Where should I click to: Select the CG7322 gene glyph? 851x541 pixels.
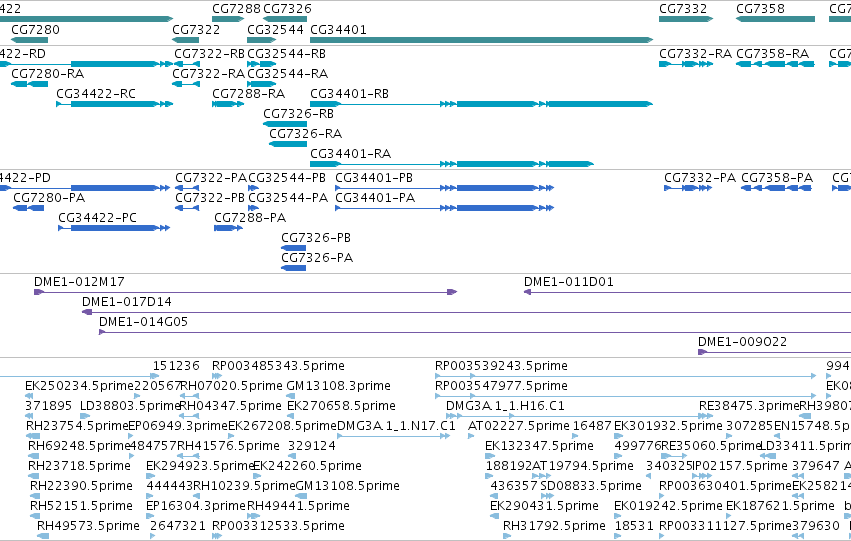(x=186, y=40)
